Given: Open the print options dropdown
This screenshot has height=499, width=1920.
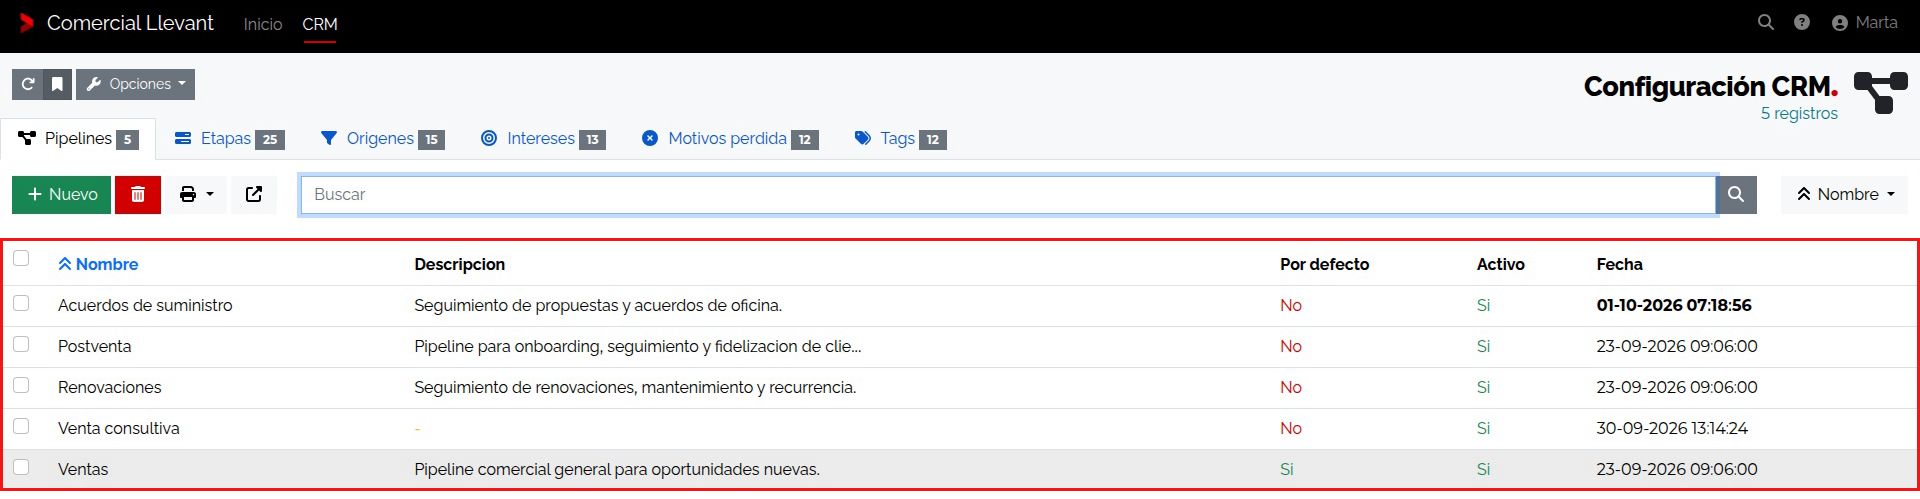Looking at the screenshot, I should pyautogui.click(x=196, y=194).
